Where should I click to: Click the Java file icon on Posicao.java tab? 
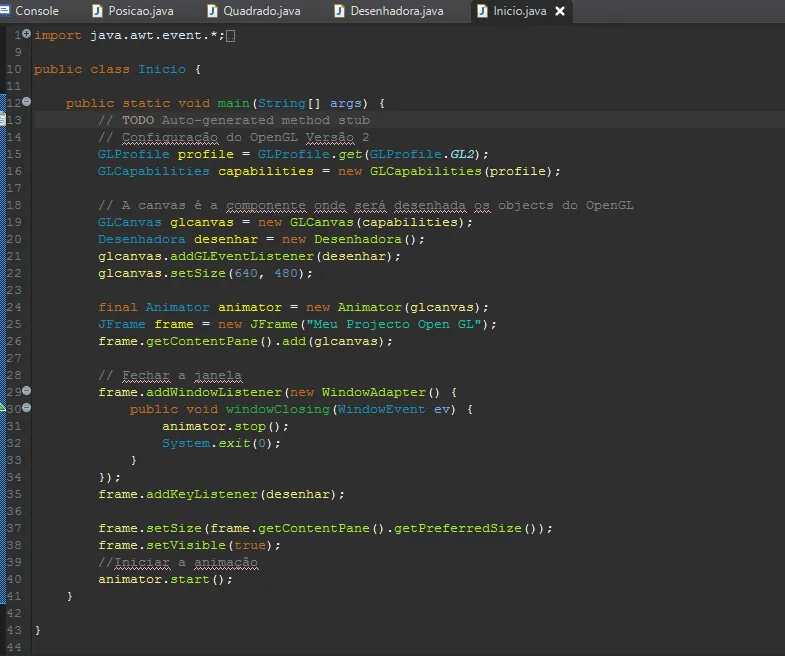(98, 11)
